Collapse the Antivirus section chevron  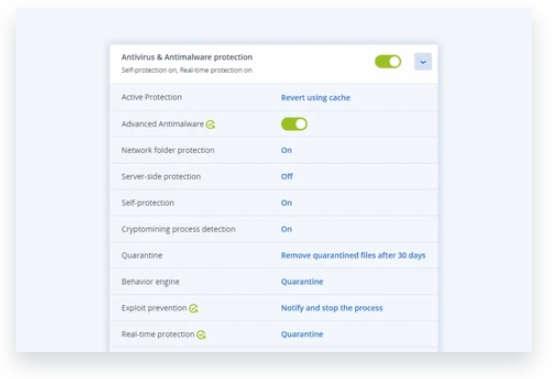point(423,62)
